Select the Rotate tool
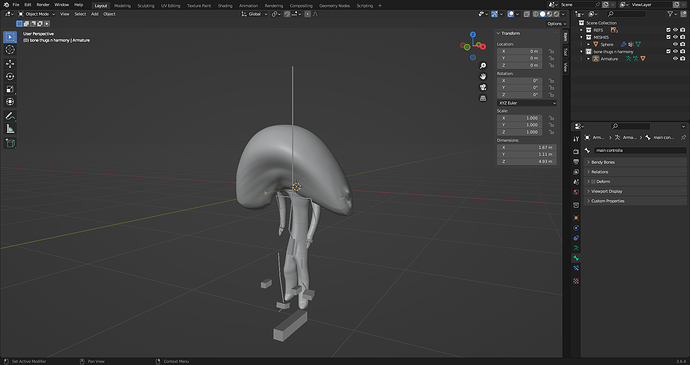Screen dimensions: 690x365 click(x=10, y=77)
